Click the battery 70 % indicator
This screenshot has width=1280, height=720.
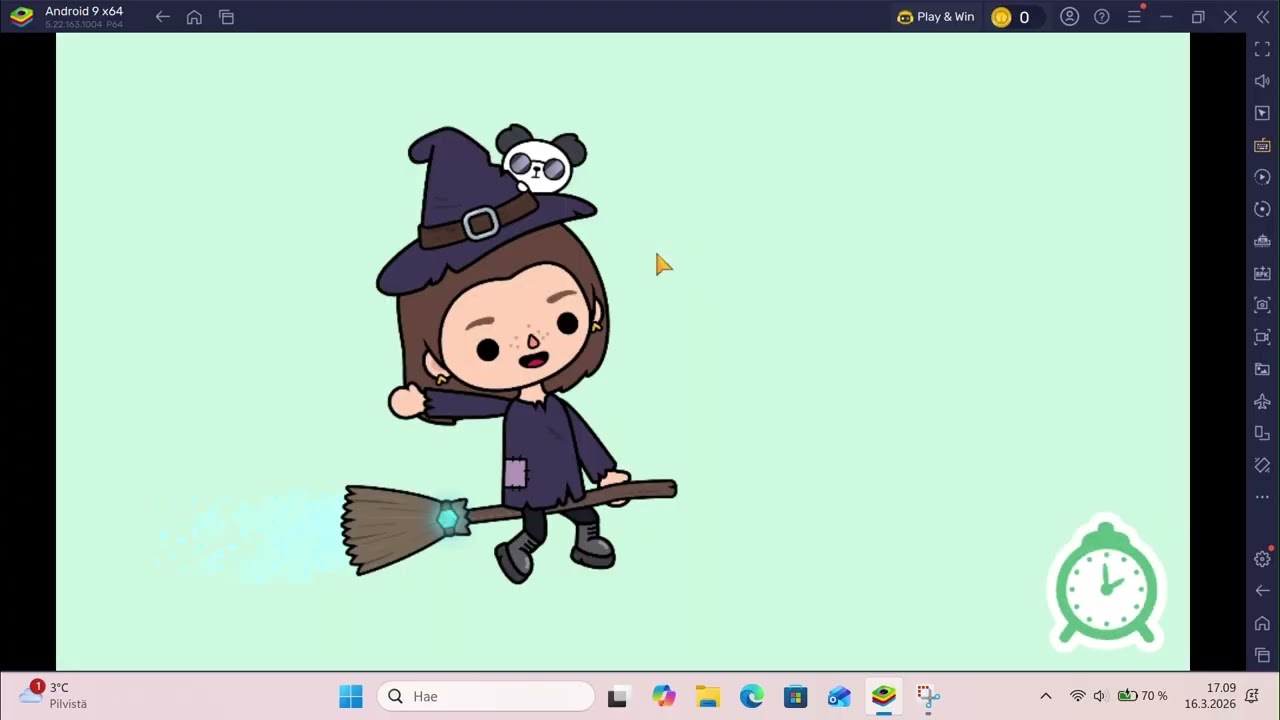pos(1142,696)
